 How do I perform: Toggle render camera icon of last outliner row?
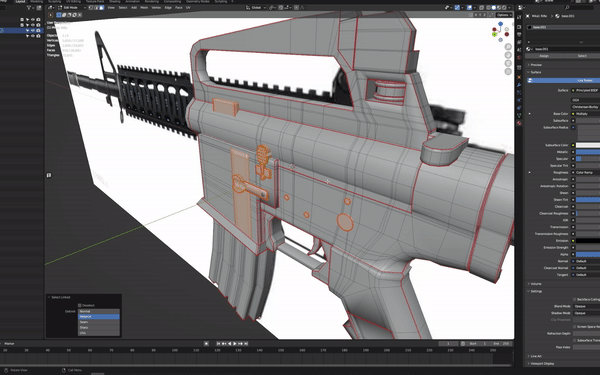tap(38, 36)
